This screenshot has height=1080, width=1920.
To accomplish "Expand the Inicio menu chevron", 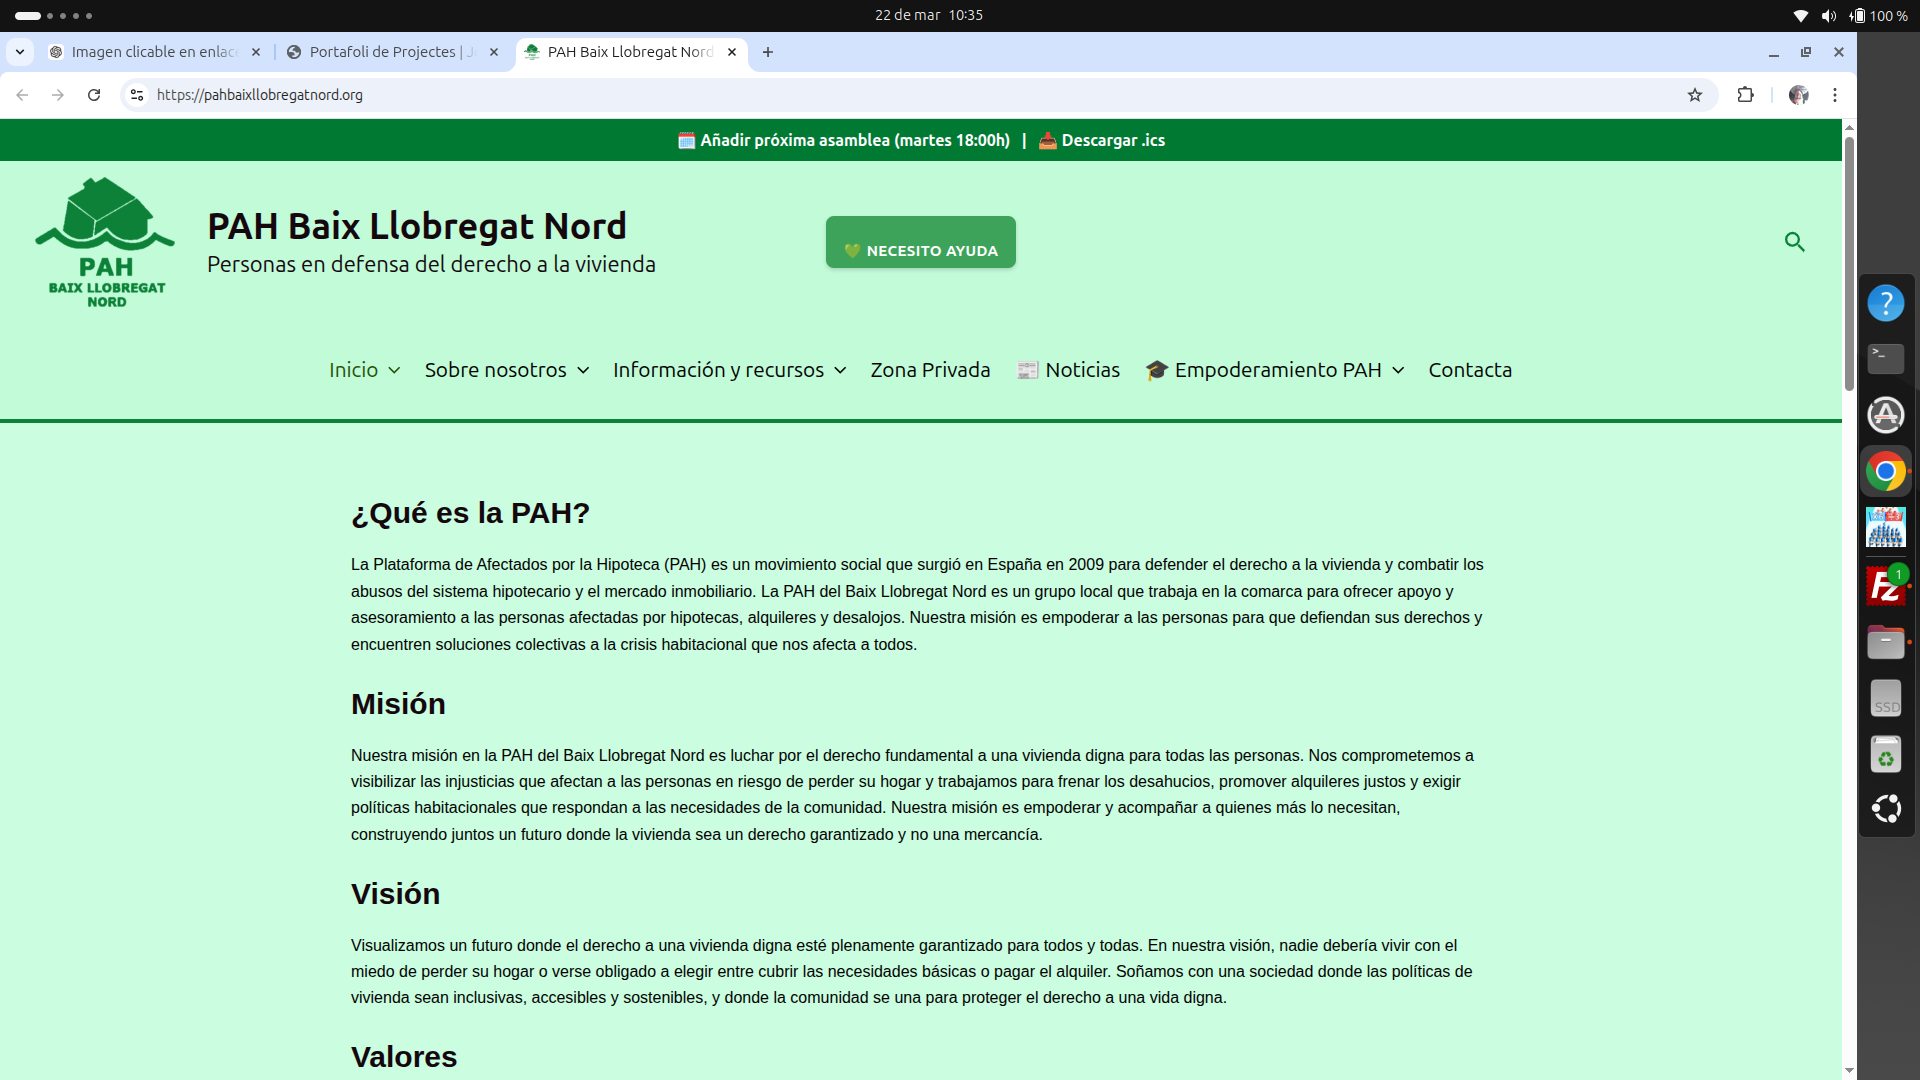I will (394, 371).
